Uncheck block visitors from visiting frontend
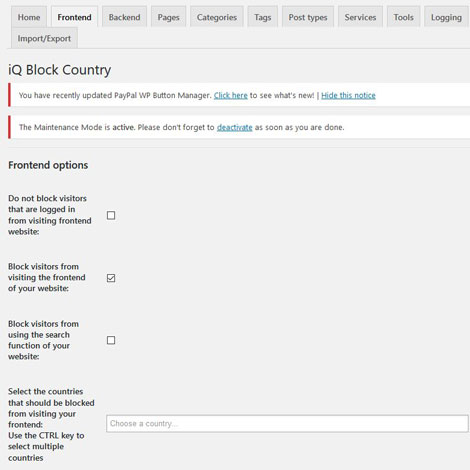 (111, 278)
